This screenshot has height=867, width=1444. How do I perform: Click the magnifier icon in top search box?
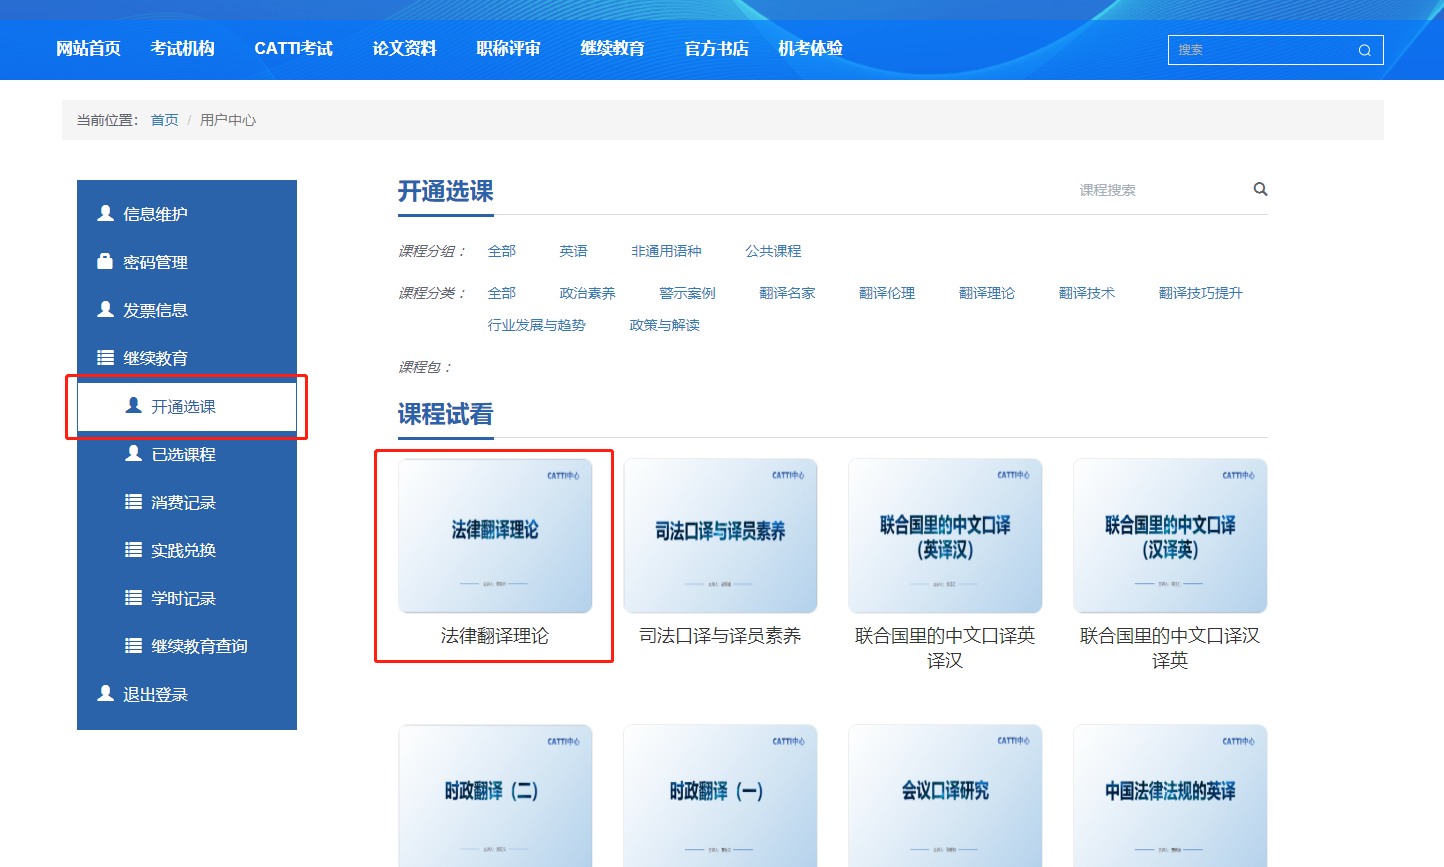pos(1364,50)
